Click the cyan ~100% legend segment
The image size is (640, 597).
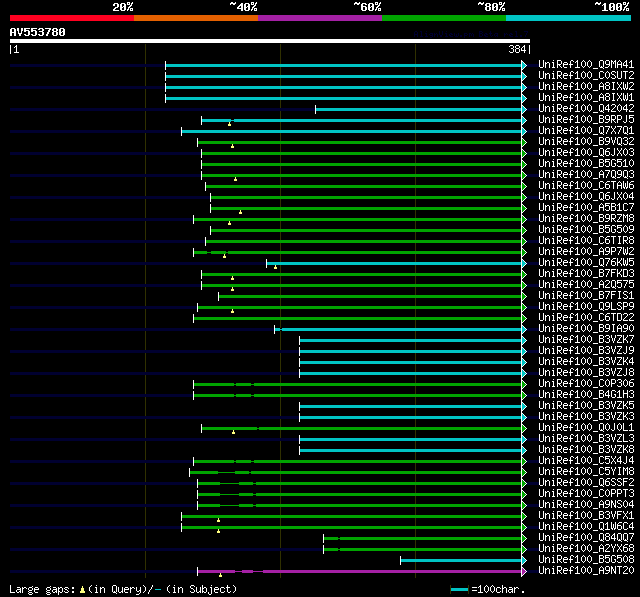(x=568, y=18)
